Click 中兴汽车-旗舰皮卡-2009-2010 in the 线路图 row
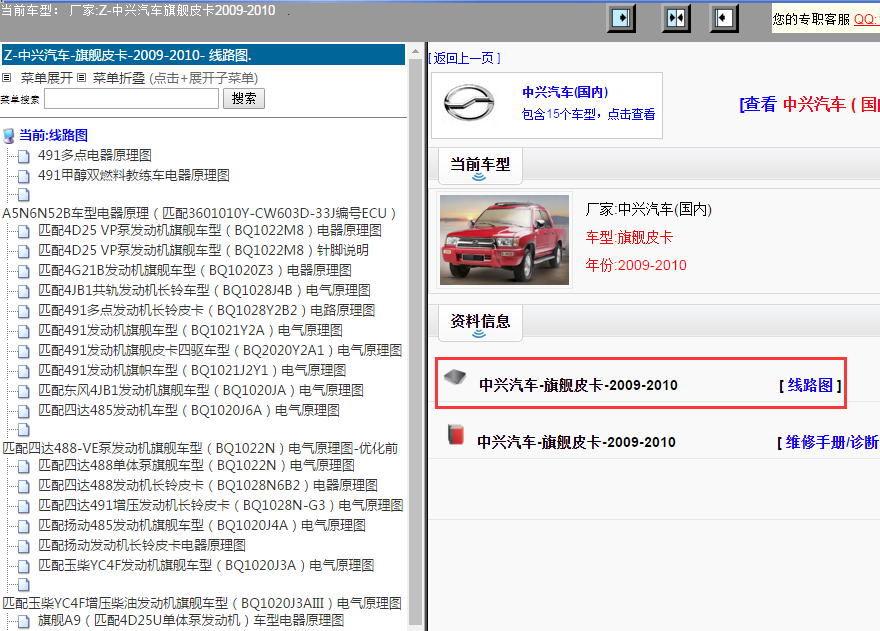The width and height of the screenshot is (880, 631). coord(578,385)
